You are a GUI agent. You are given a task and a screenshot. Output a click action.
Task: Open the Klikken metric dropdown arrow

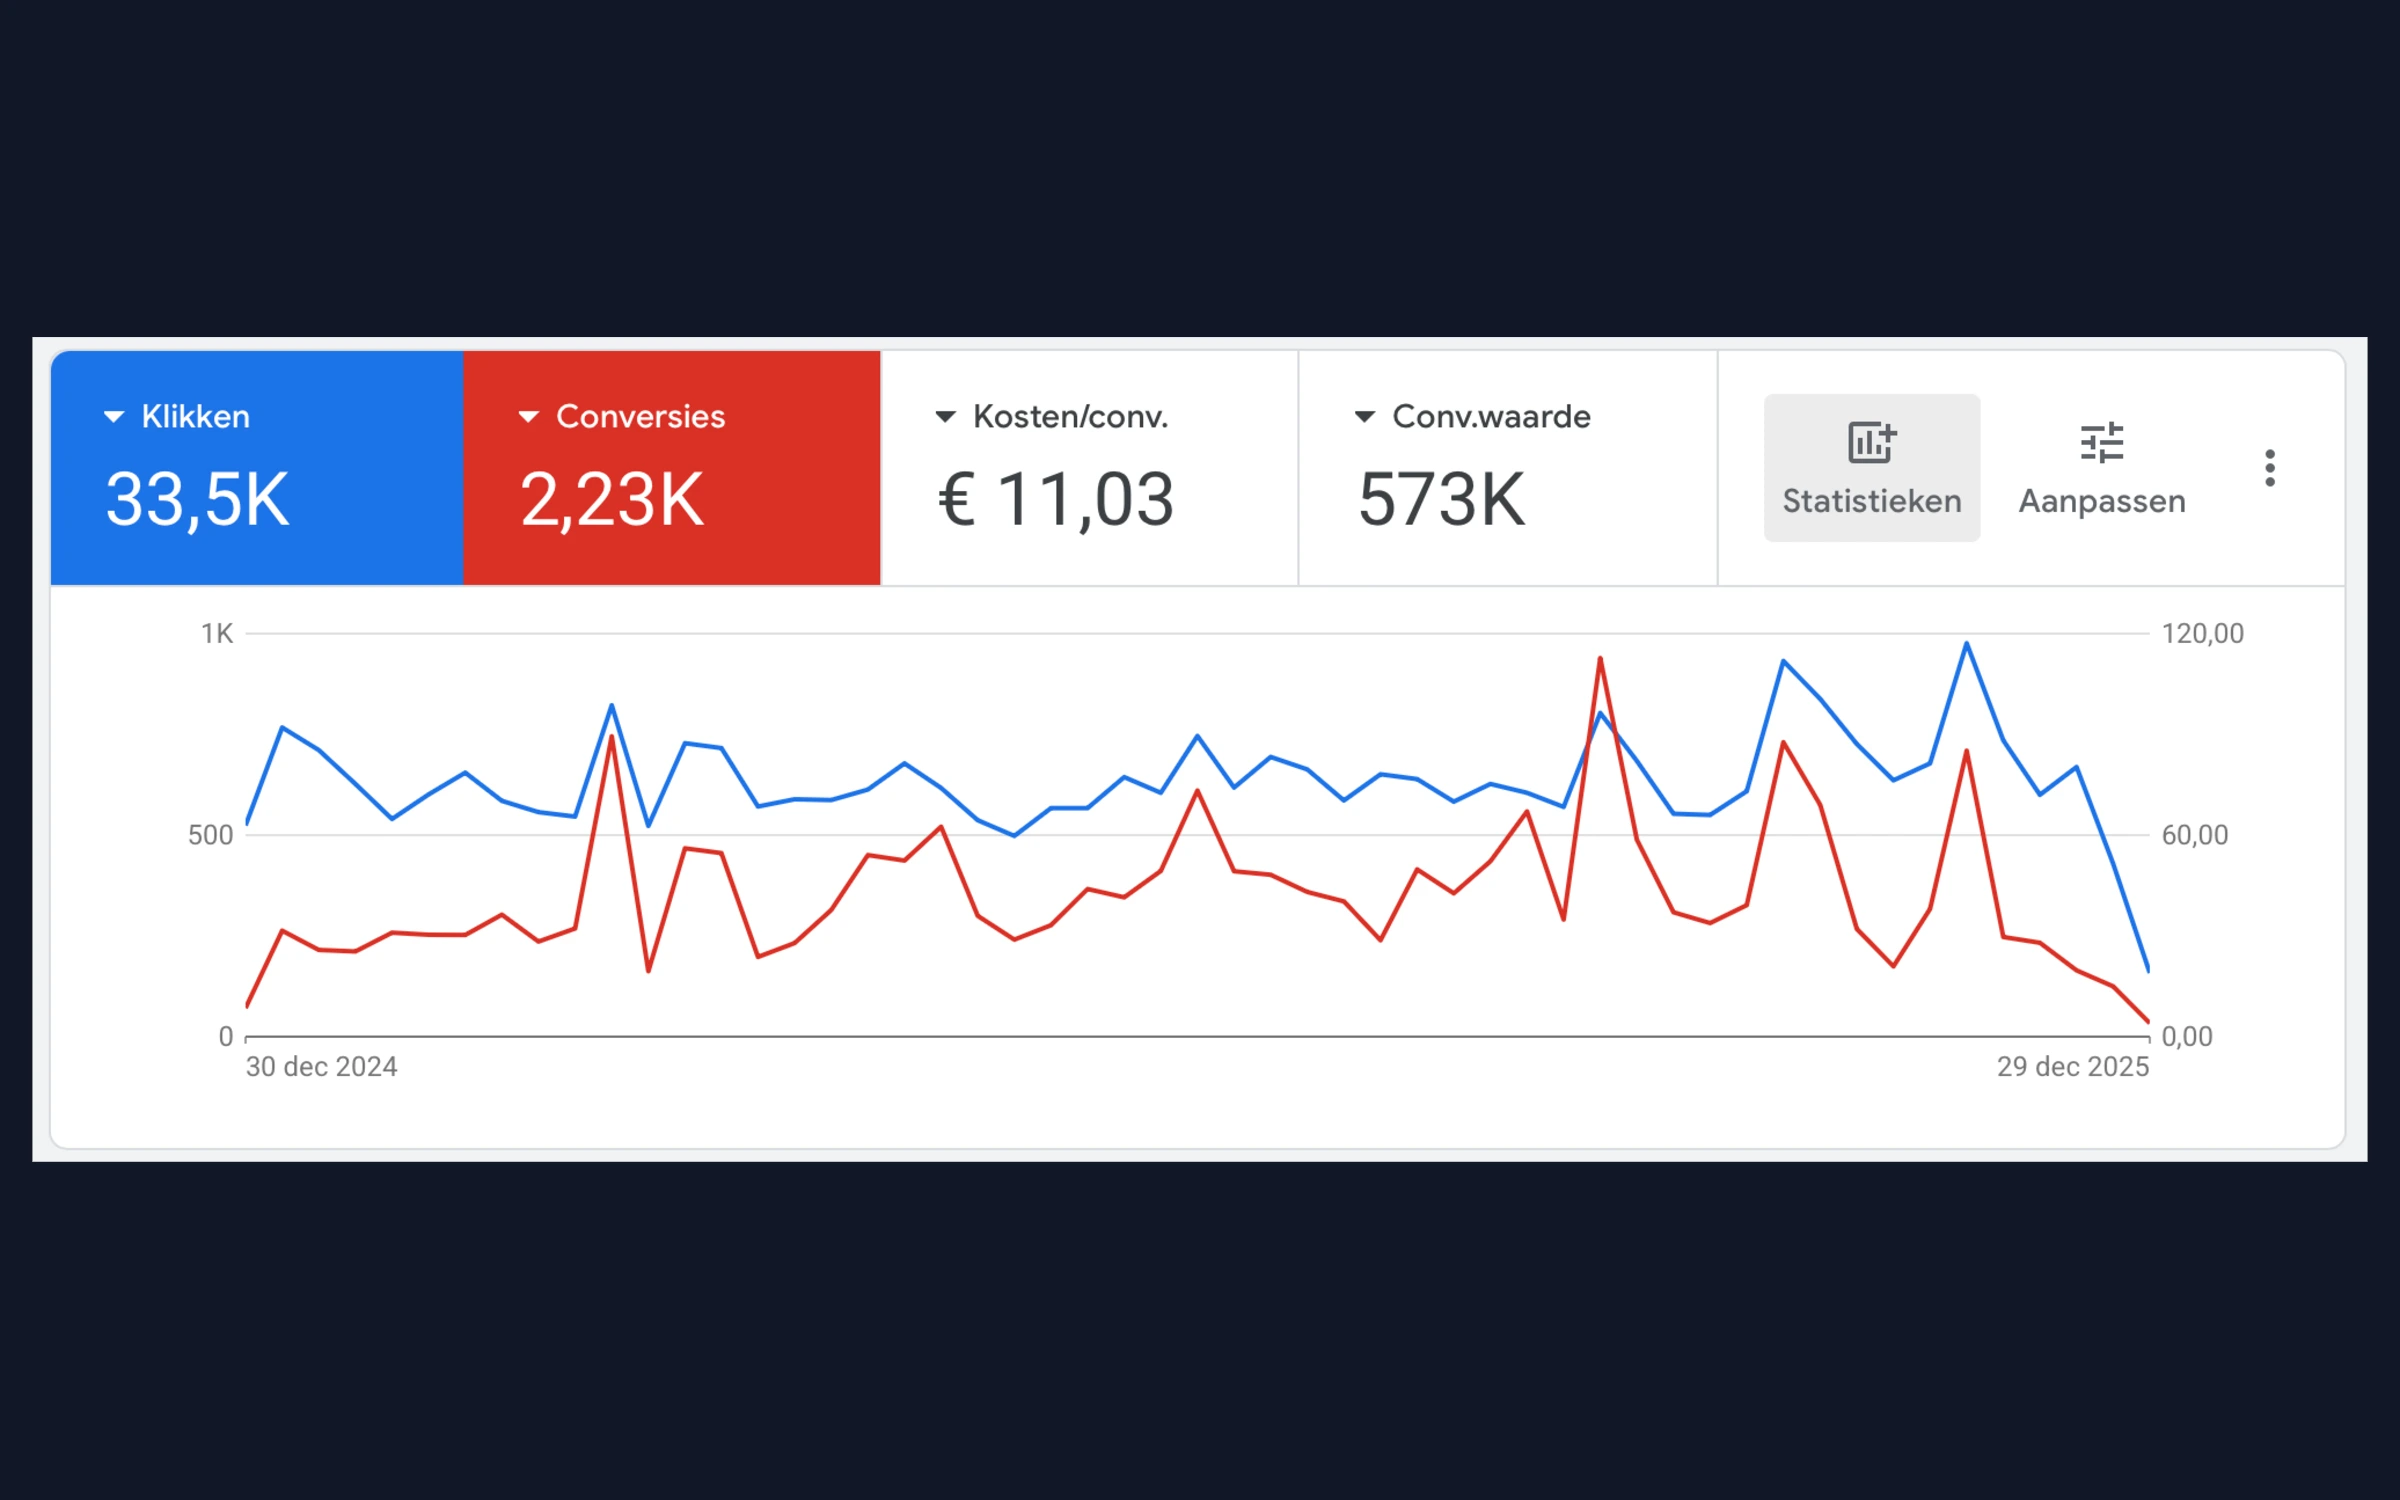(114, 417)
